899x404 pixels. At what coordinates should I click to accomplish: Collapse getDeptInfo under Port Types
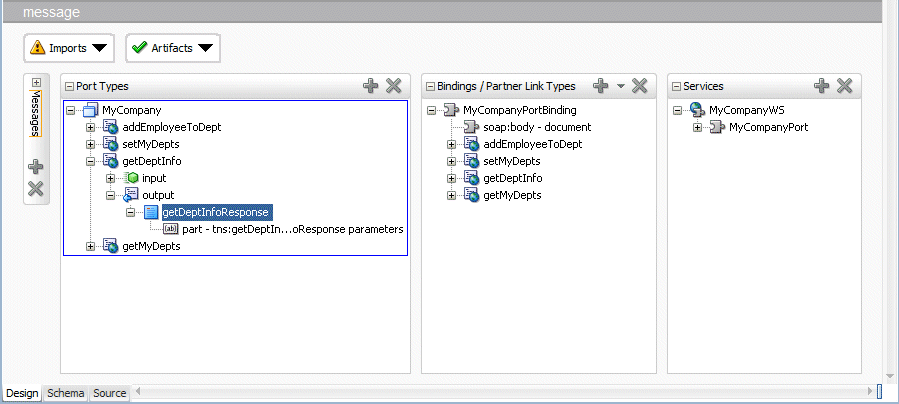pyautogui.click(x=90, y=162)
